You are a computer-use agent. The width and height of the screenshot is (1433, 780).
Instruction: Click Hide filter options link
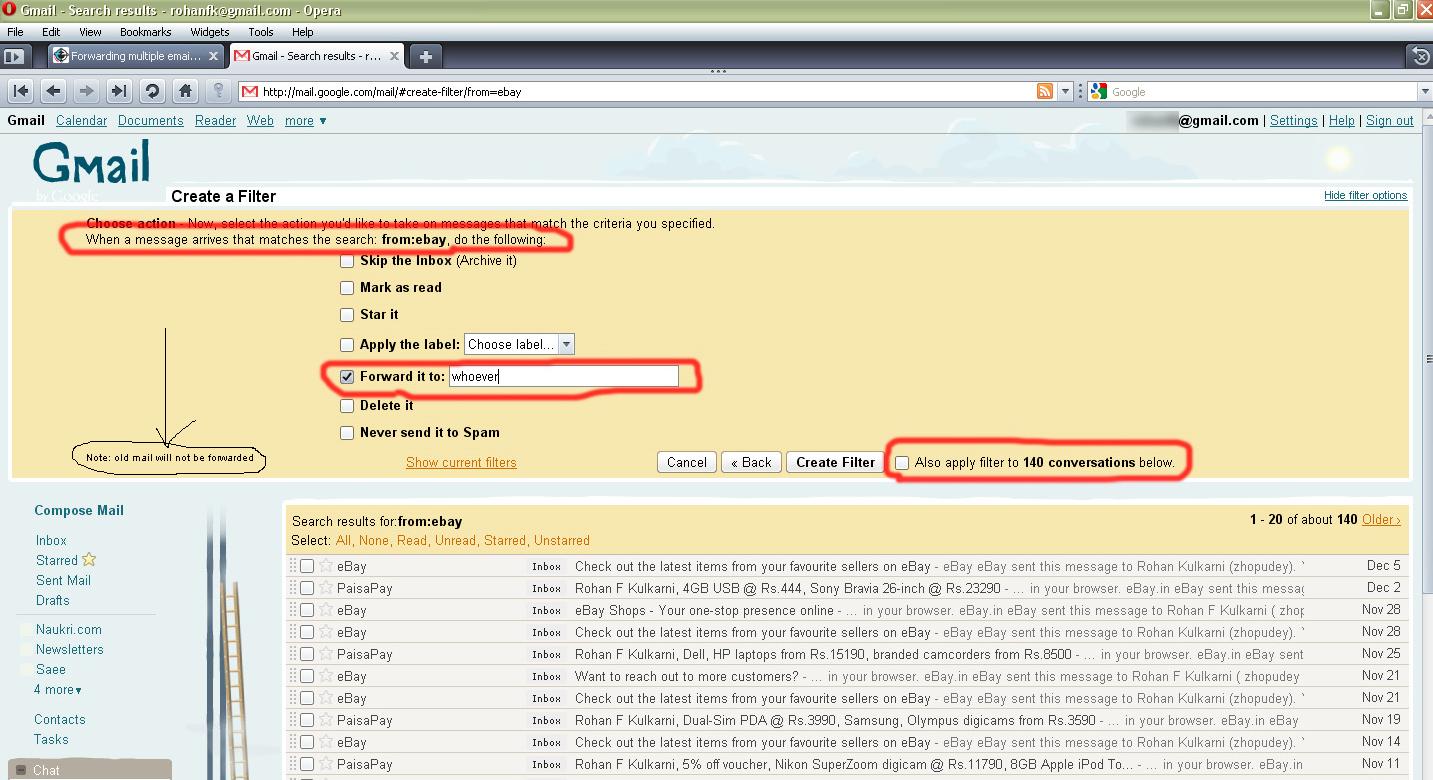[x=1365, y=195]
